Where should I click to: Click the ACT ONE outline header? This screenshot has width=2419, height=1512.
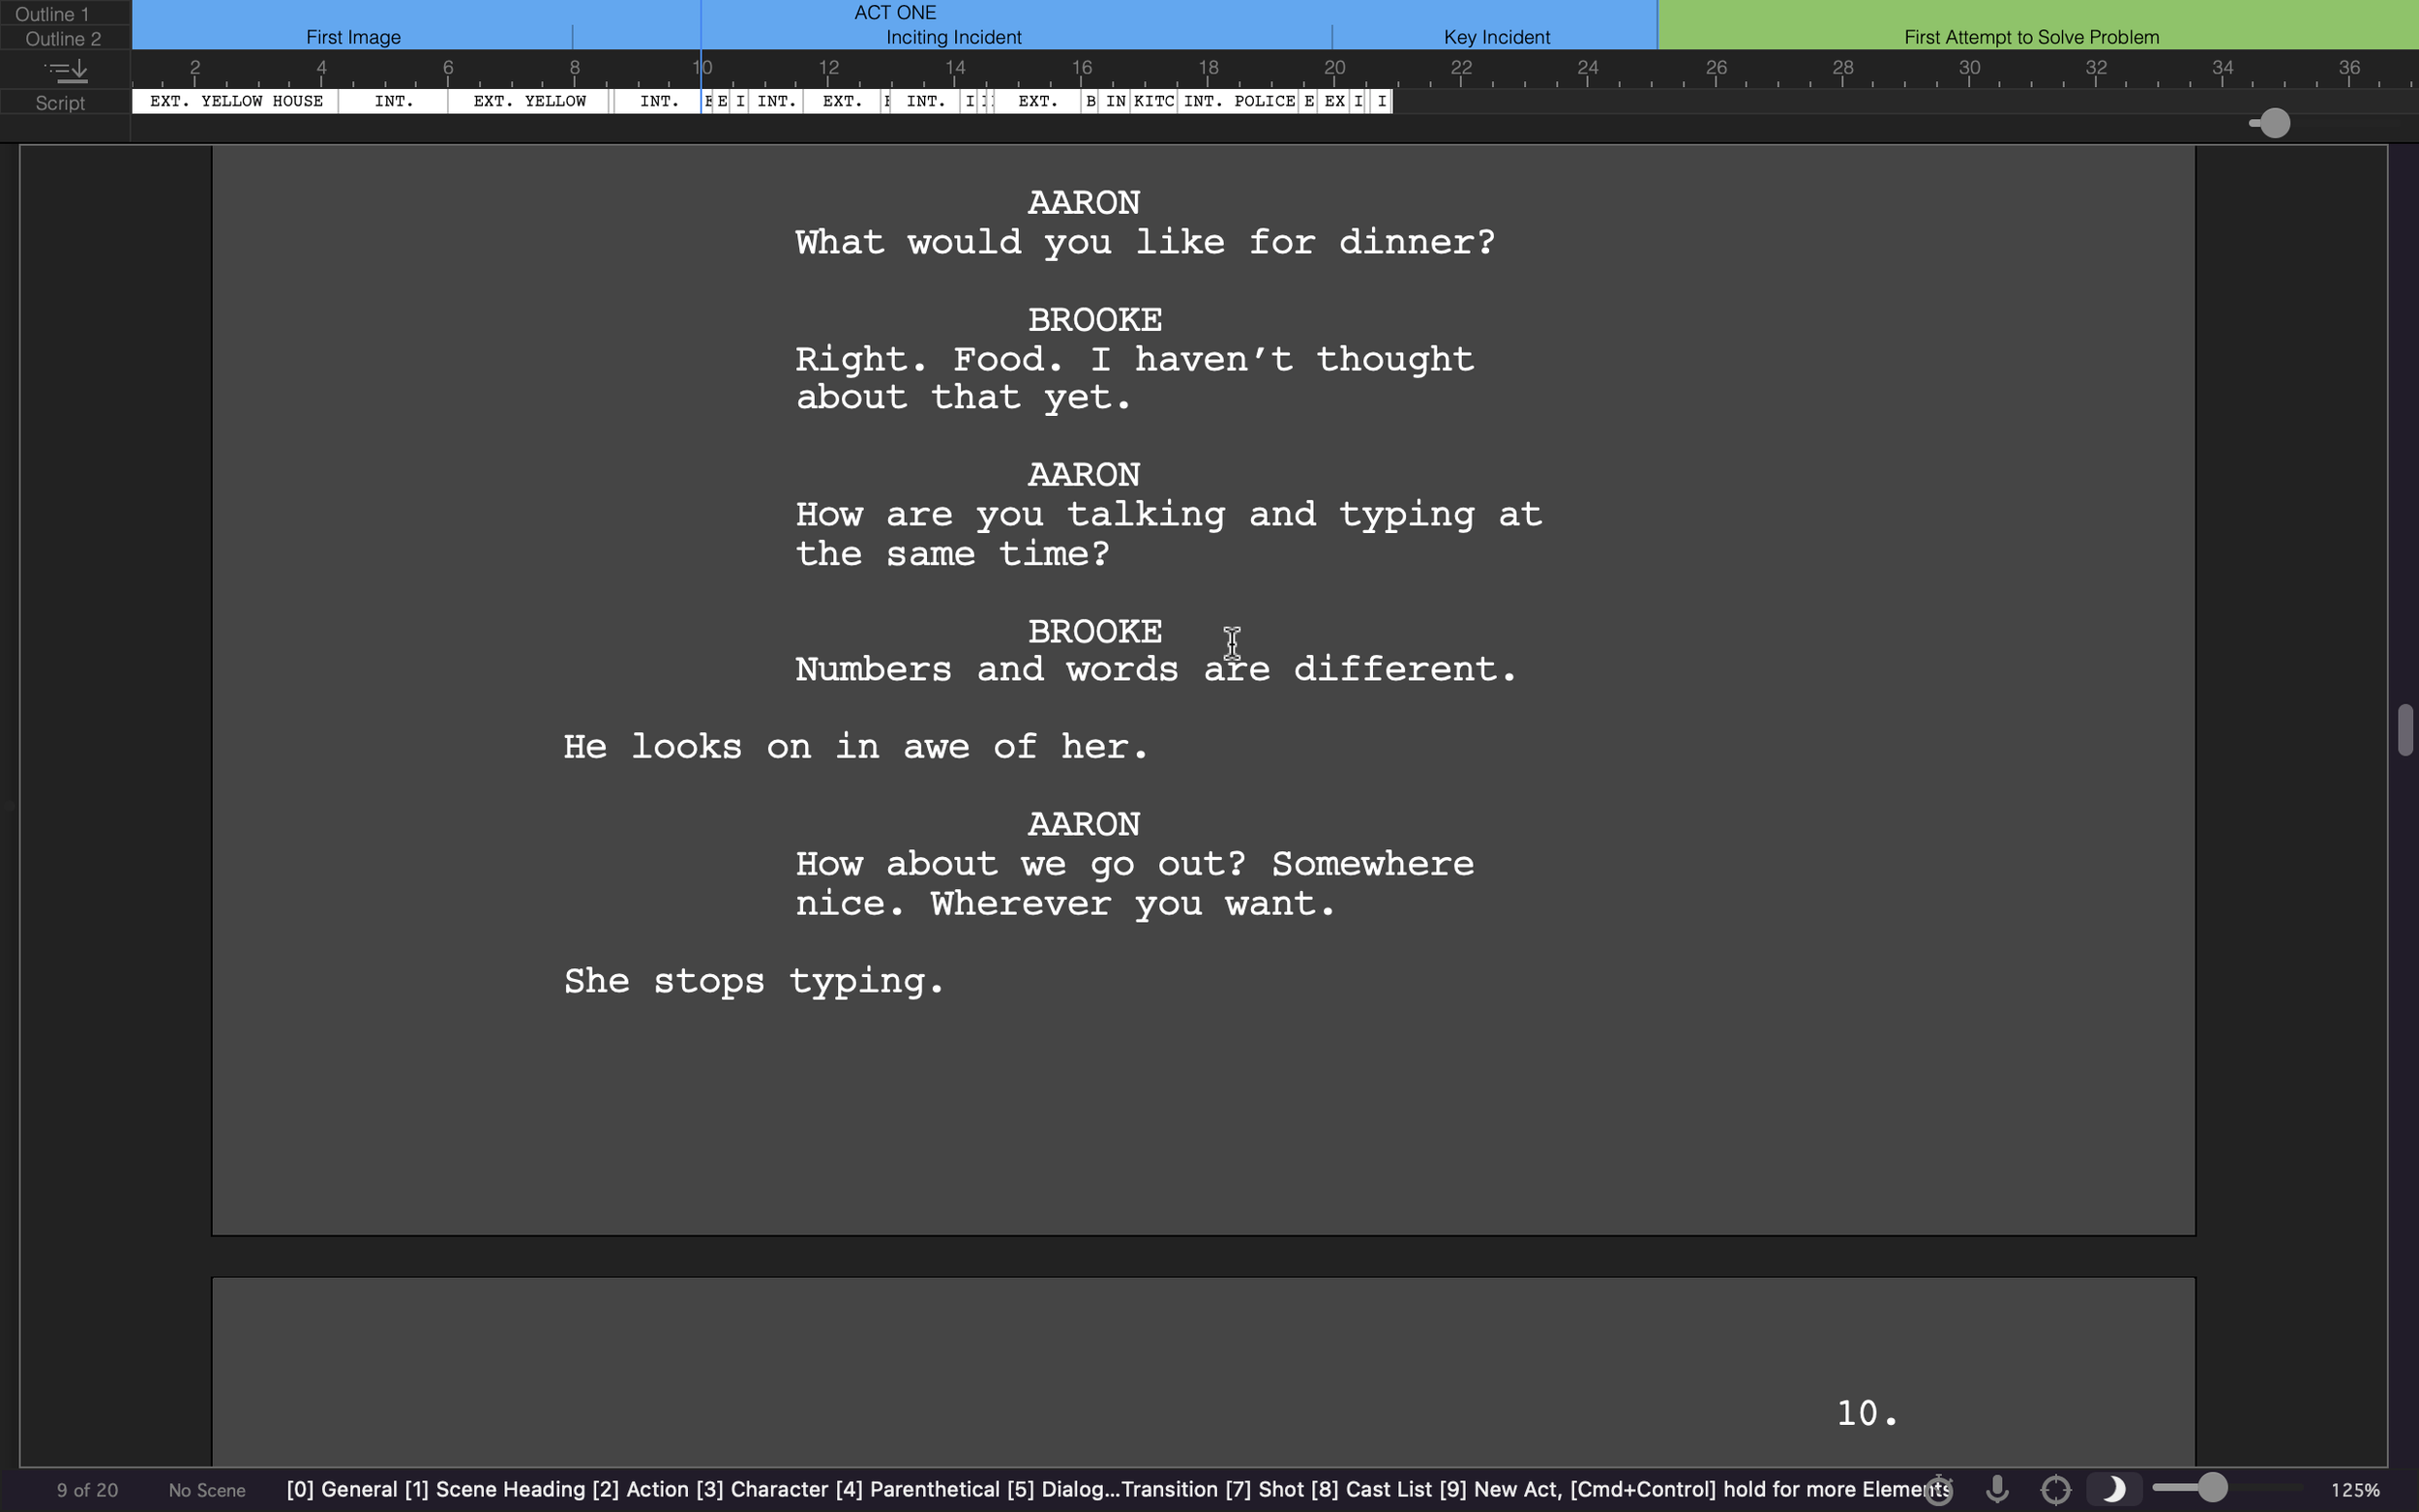(895, 12)
